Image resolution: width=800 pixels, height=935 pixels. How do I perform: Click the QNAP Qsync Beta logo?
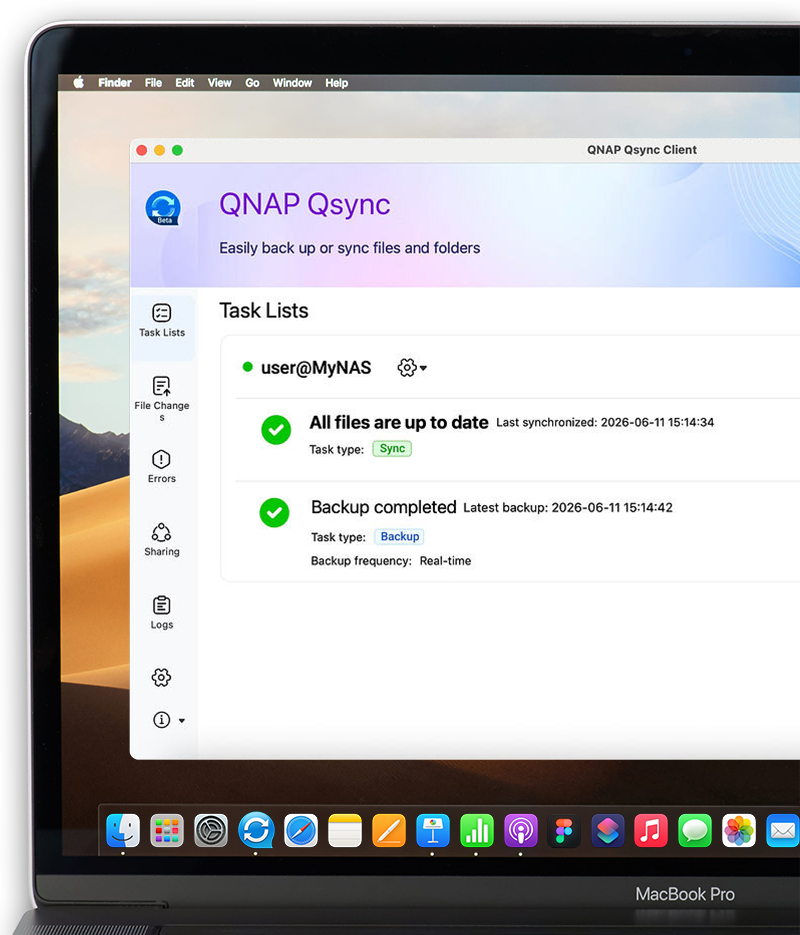click(x=163, y=208)
